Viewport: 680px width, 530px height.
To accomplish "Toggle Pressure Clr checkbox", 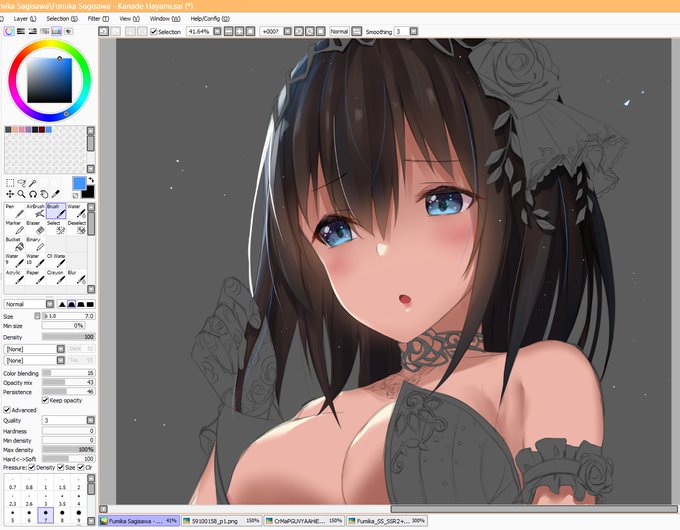I will click(81, 468).
